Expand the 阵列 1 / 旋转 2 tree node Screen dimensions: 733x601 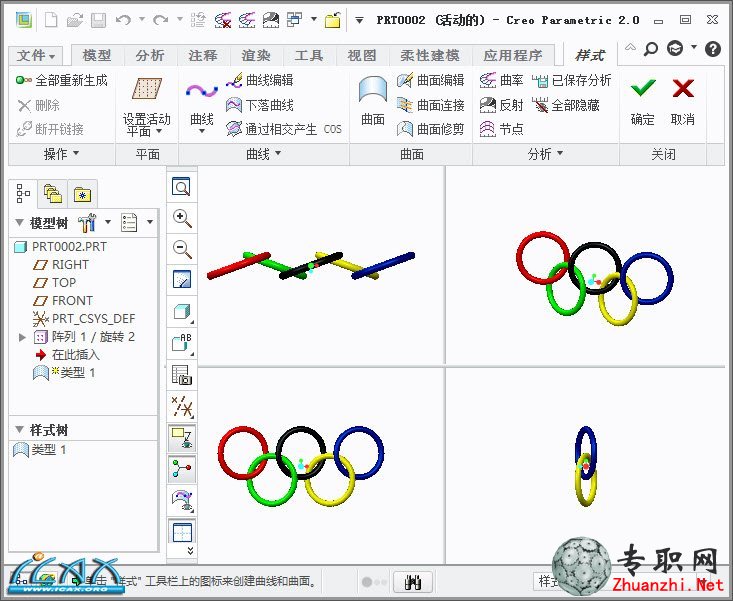pyautogui.click(x=22, y=336)
